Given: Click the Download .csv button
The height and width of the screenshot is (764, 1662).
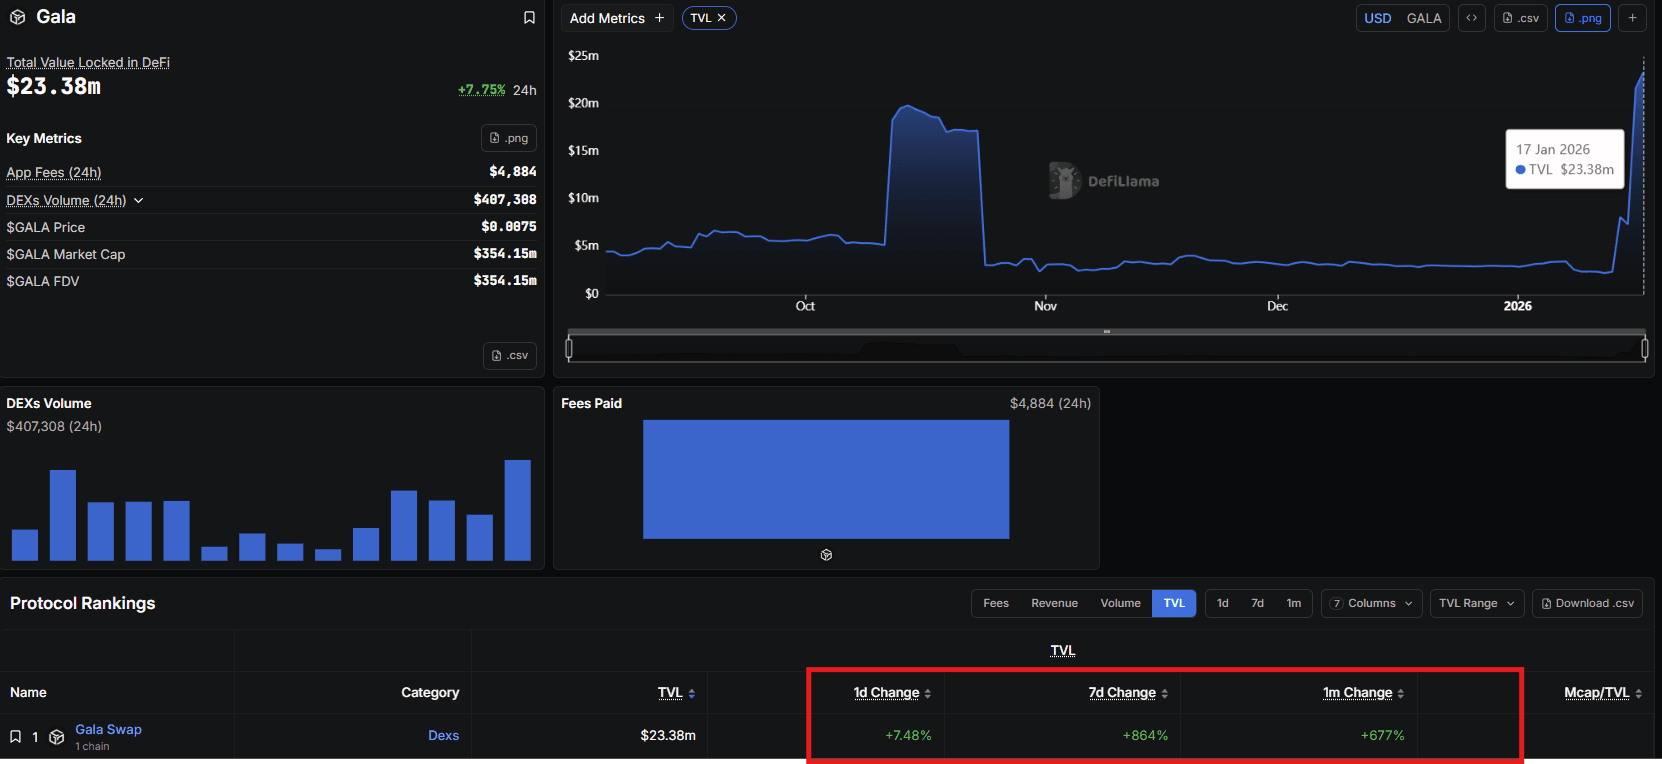Looking at the screenshot, I should click(1587, 603).
